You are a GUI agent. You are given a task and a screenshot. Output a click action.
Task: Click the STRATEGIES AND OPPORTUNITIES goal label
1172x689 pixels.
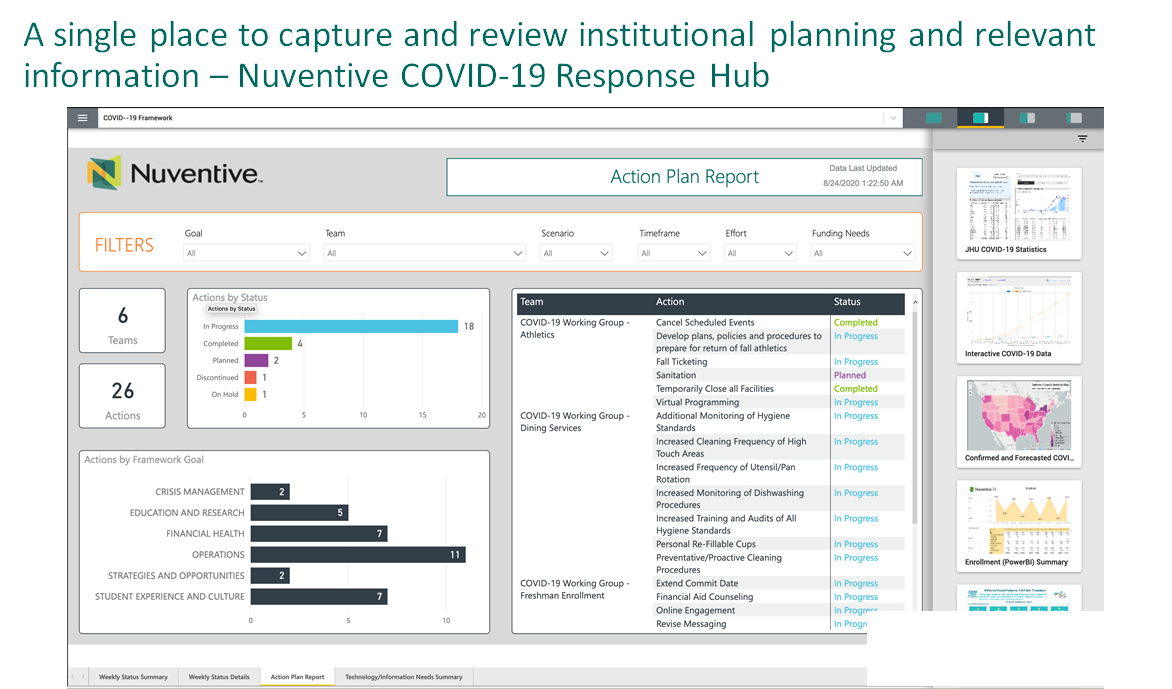(176, 575)
